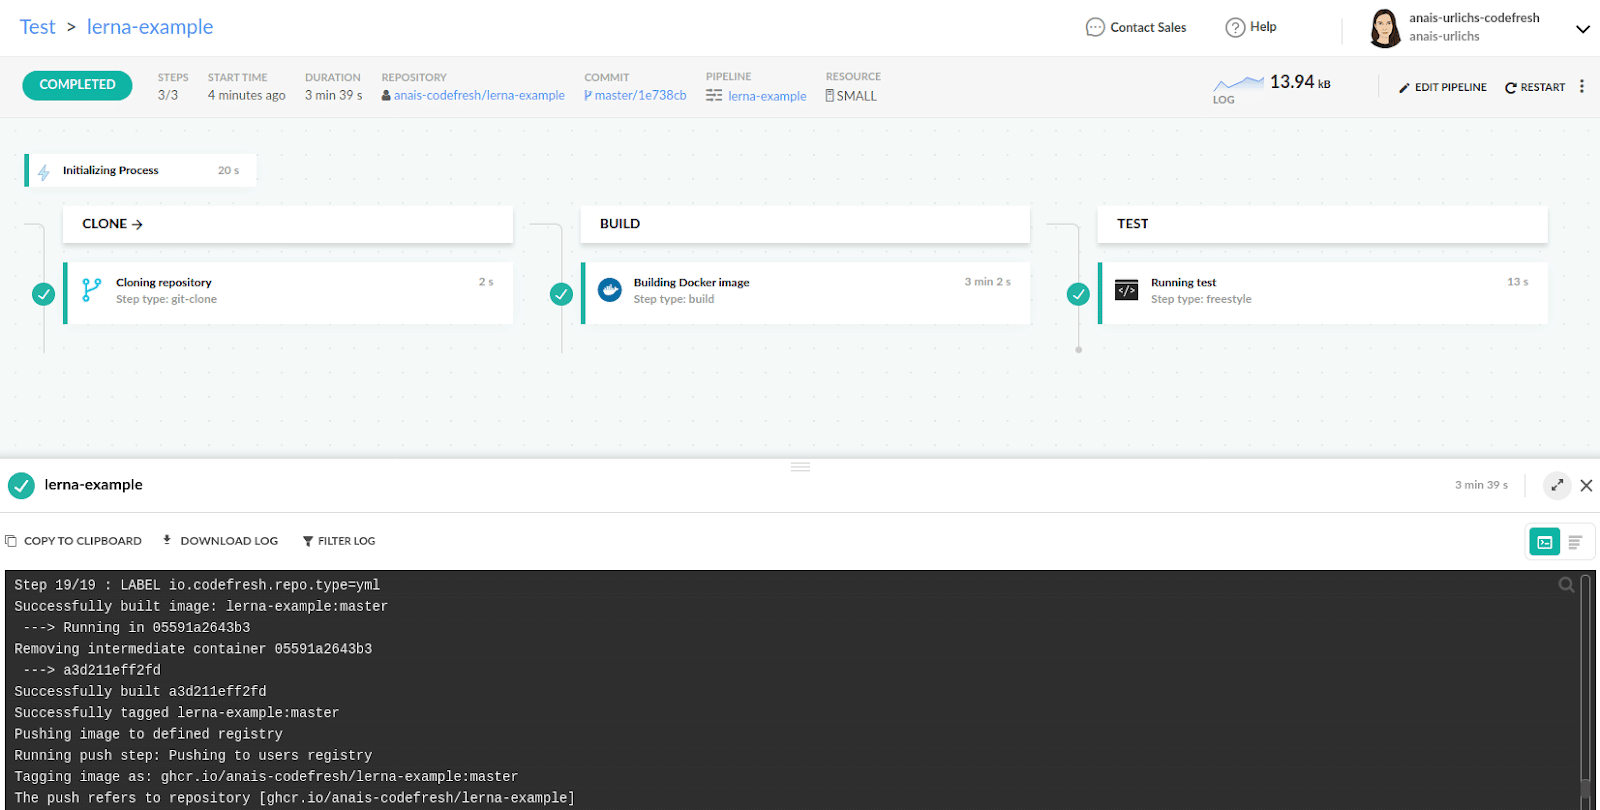Click EDIT PIPELINE

click(x=1442, y=88)
